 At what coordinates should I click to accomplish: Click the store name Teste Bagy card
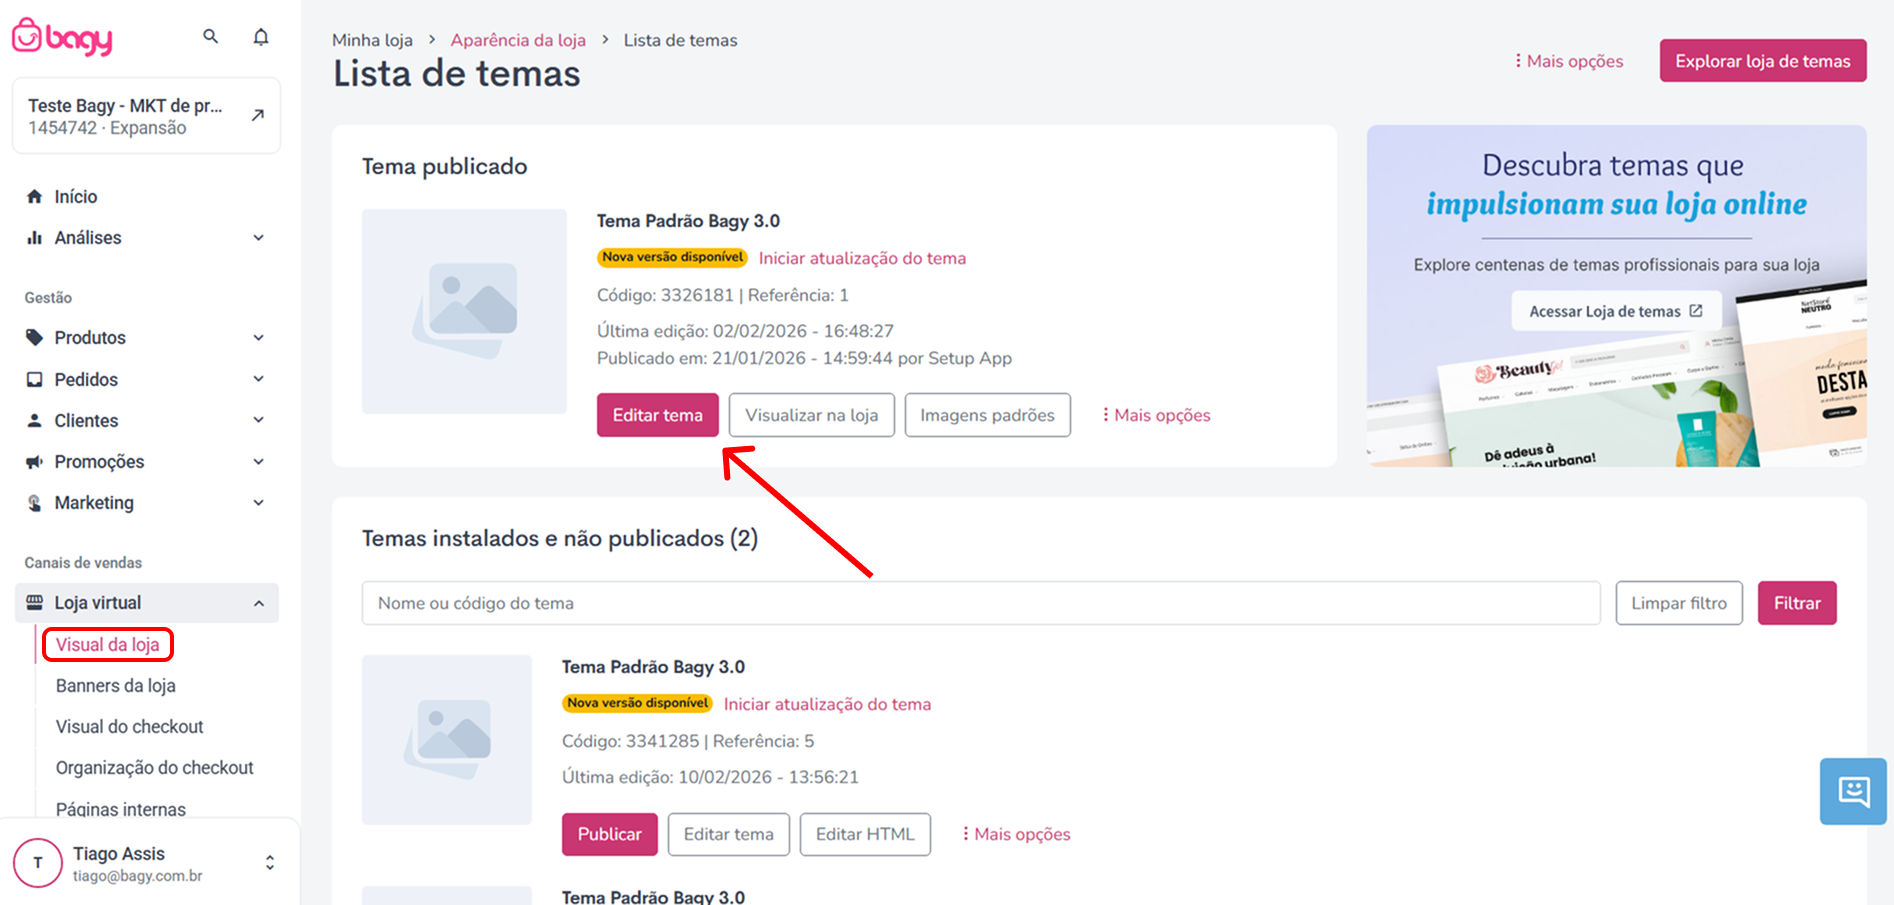(x=146, y=116)
